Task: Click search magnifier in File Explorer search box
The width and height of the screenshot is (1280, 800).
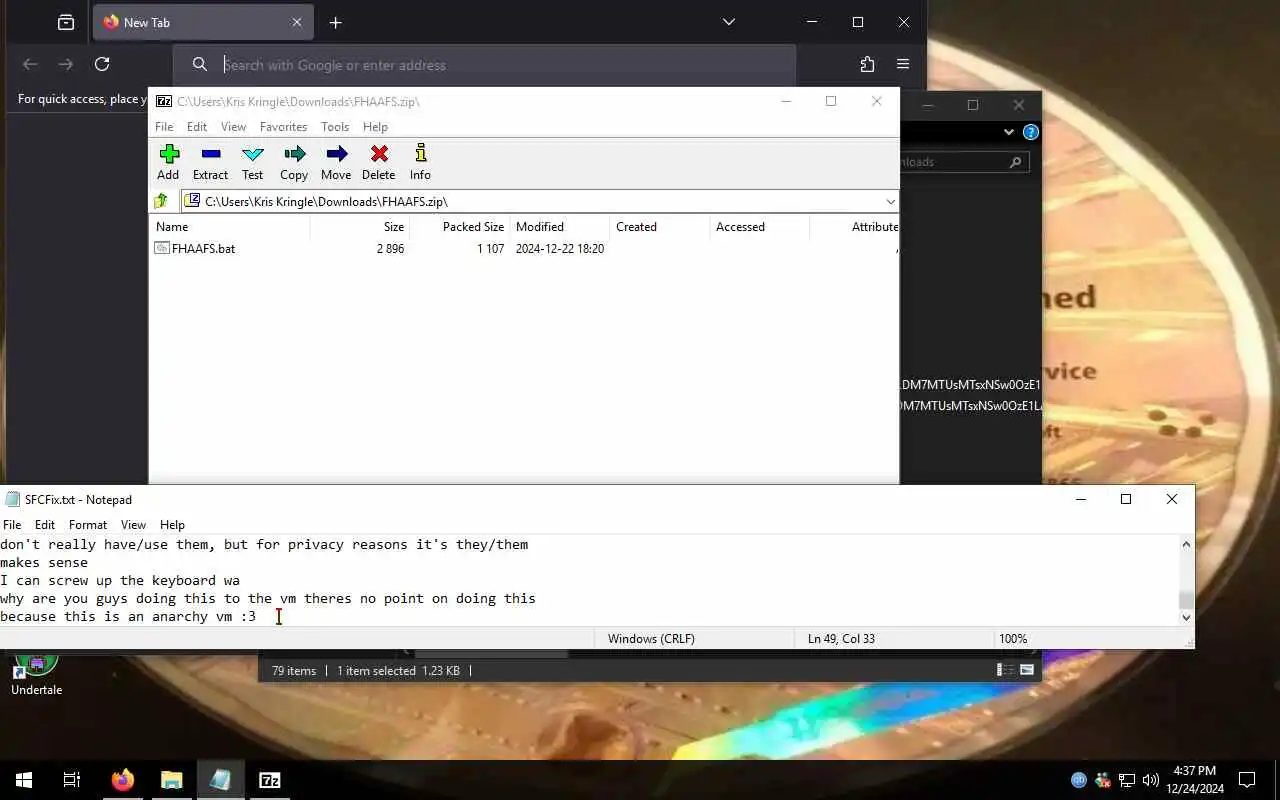Action: tap(1015, 162)
